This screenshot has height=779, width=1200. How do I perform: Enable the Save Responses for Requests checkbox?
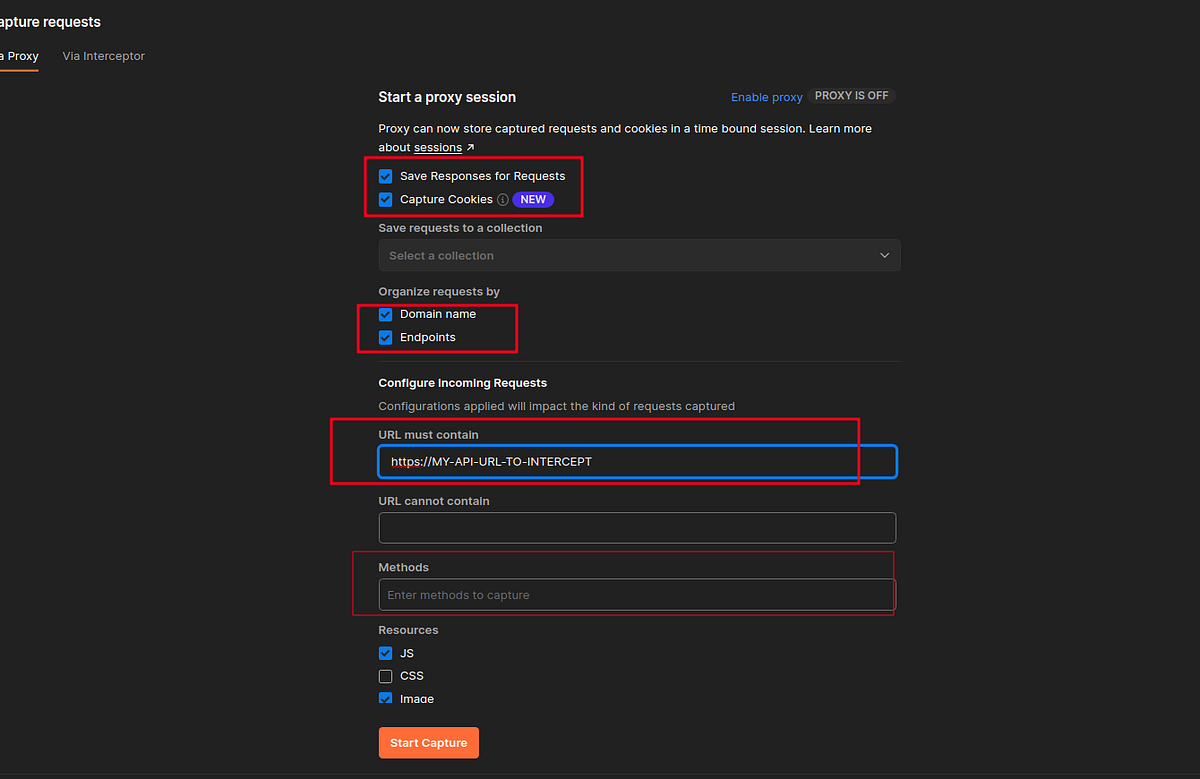point(385,175)
